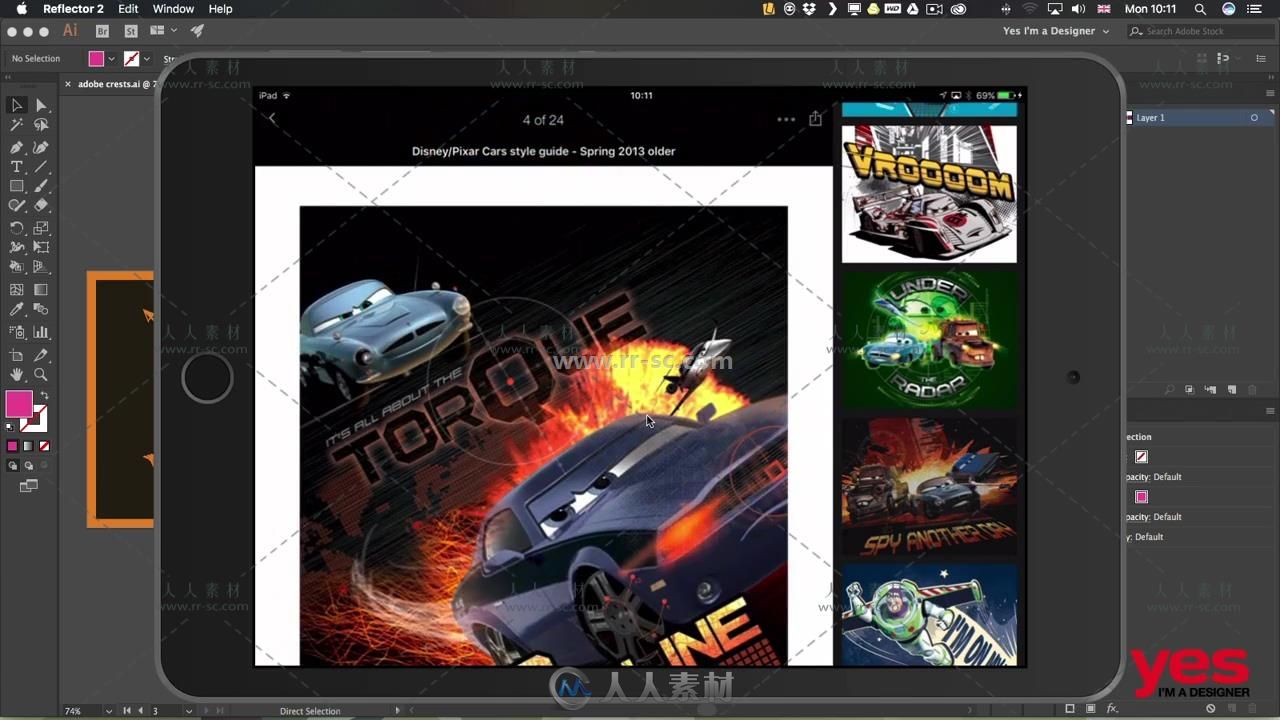Select the Symbol Sprayer tool
Viewport: 1280px width, 720px height.
click(x=17, y=332)
